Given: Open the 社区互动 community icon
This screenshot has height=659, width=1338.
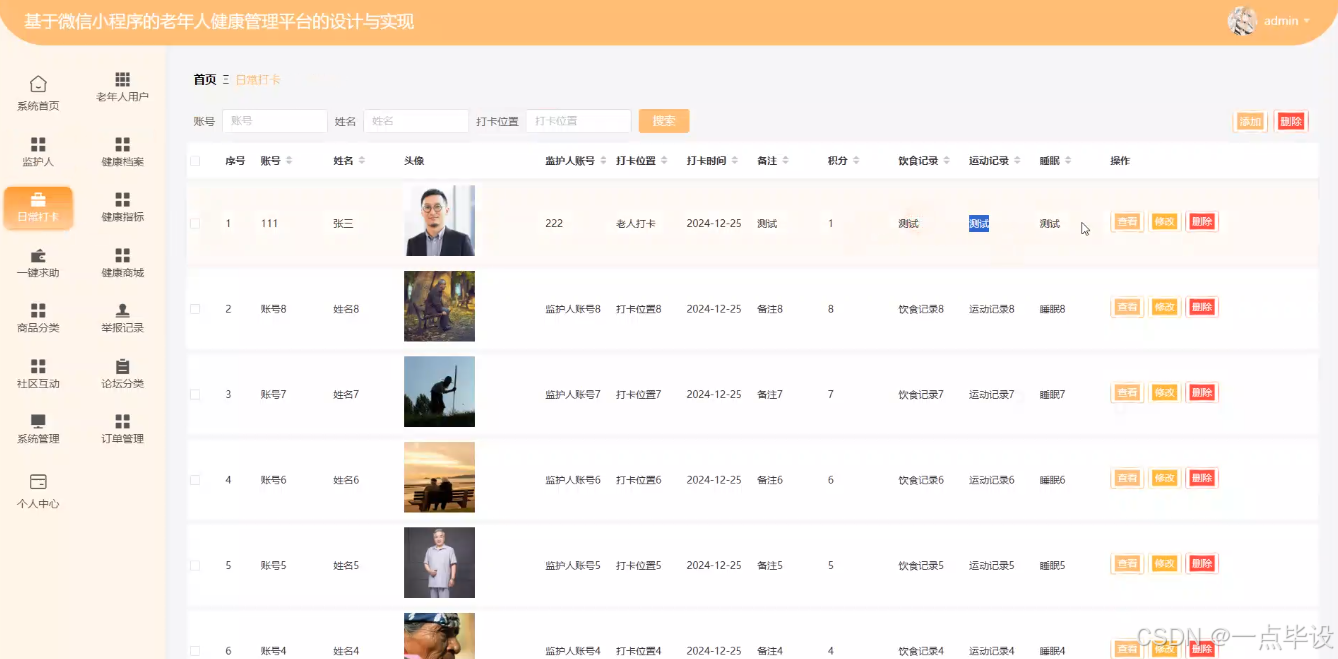Looking at the screenshot, I should 37,375.
